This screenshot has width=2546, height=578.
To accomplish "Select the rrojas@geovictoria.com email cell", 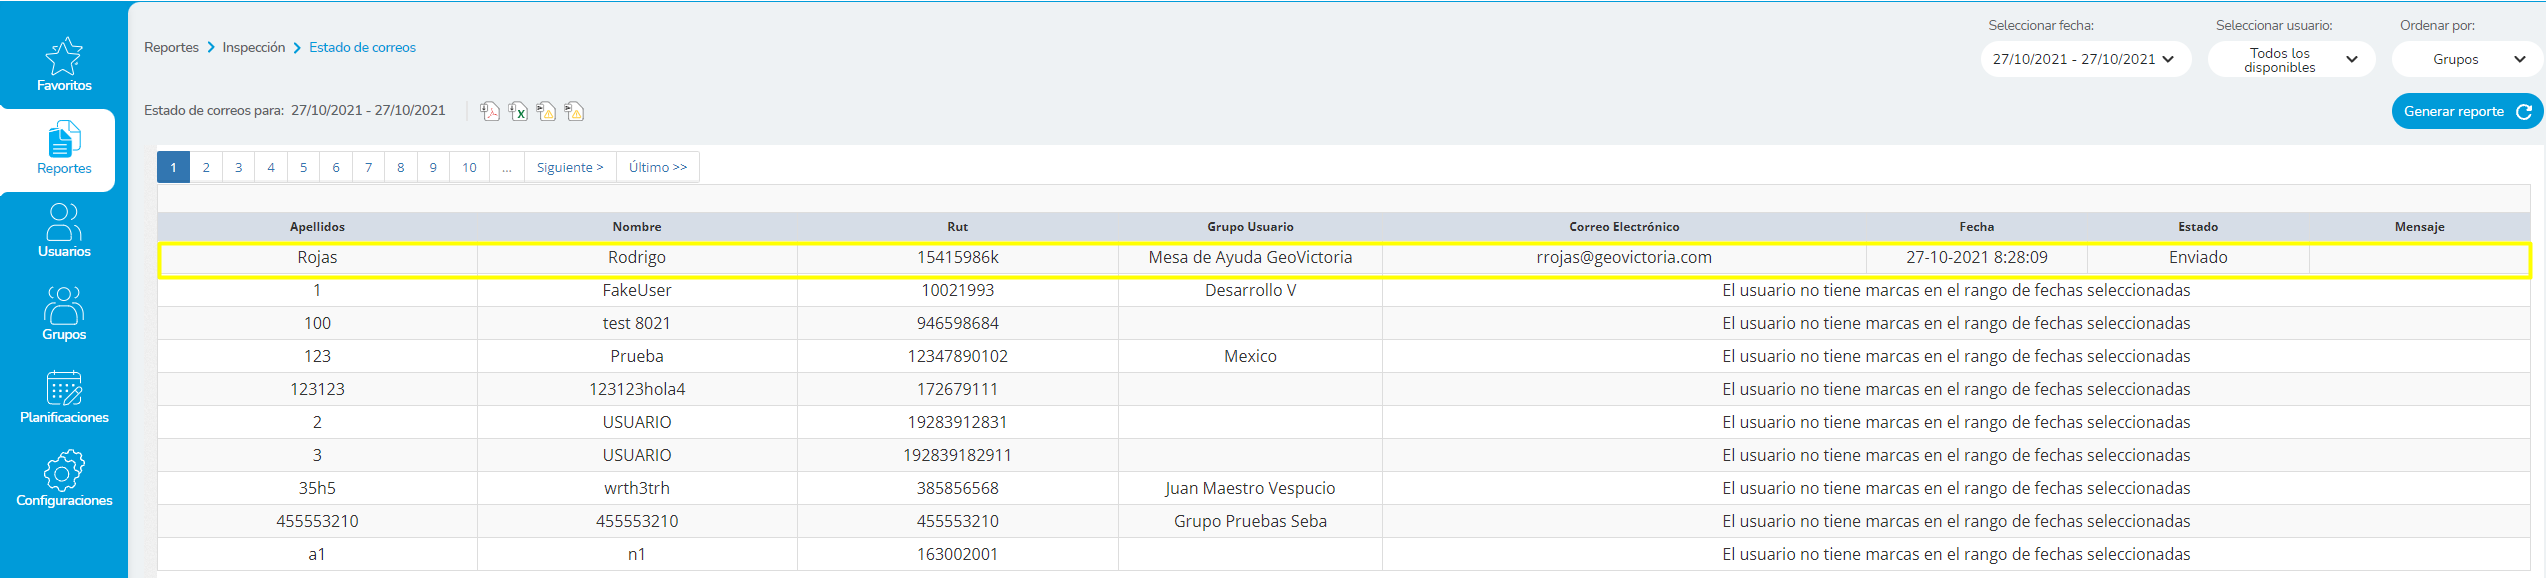I will pyautogui.click(x=1624, y=258).
